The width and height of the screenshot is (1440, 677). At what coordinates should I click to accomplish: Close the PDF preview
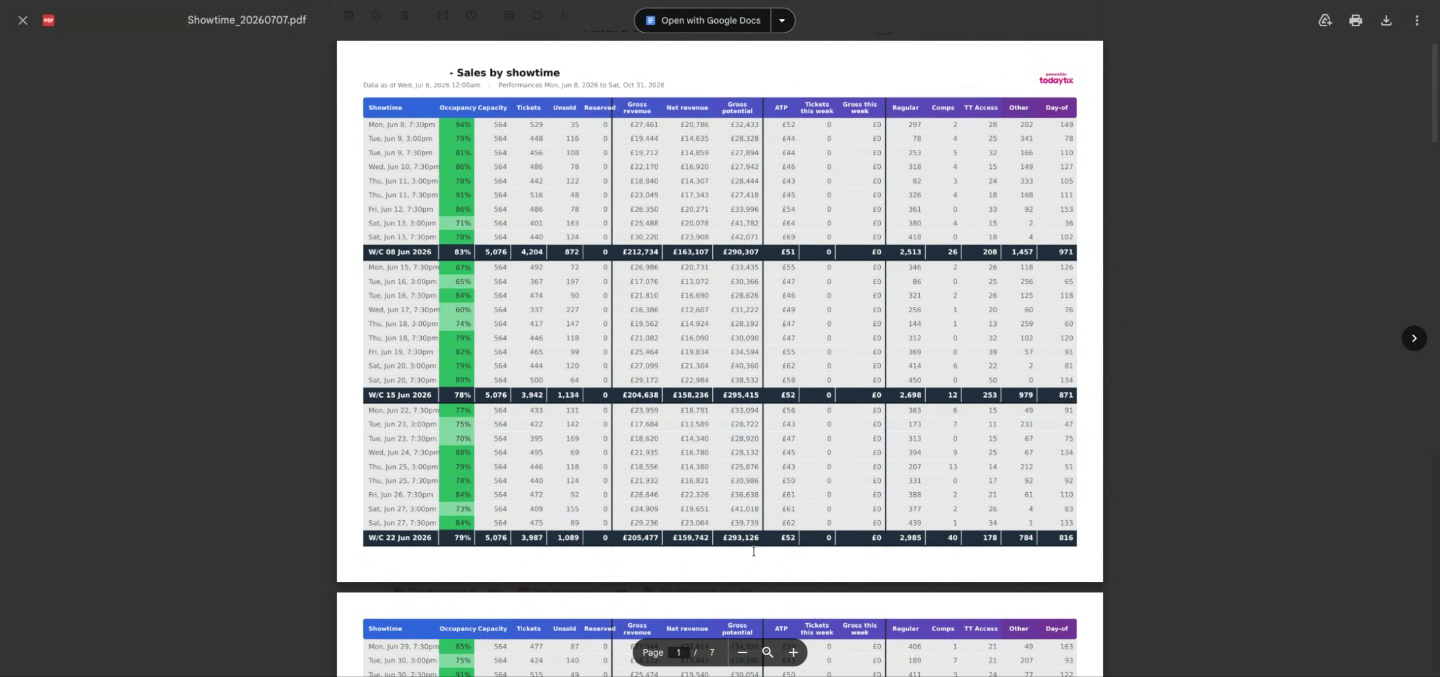pyautogui.click(x=22, y=20)
